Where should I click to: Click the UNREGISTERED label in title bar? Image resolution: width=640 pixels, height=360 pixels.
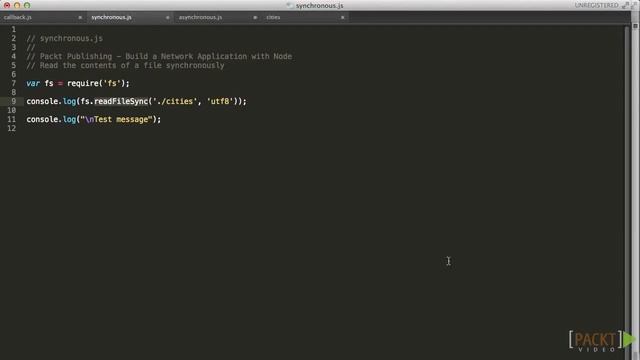[x=596, y=5]
